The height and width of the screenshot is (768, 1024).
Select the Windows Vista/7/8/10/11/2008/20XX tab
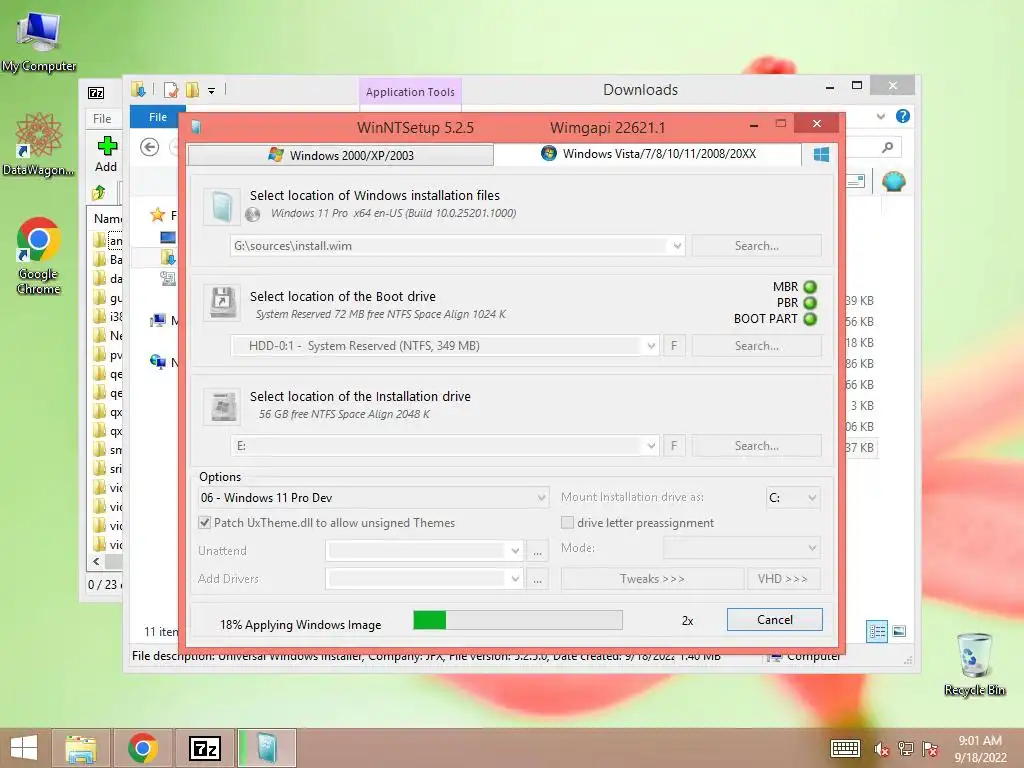coord(648,153)
